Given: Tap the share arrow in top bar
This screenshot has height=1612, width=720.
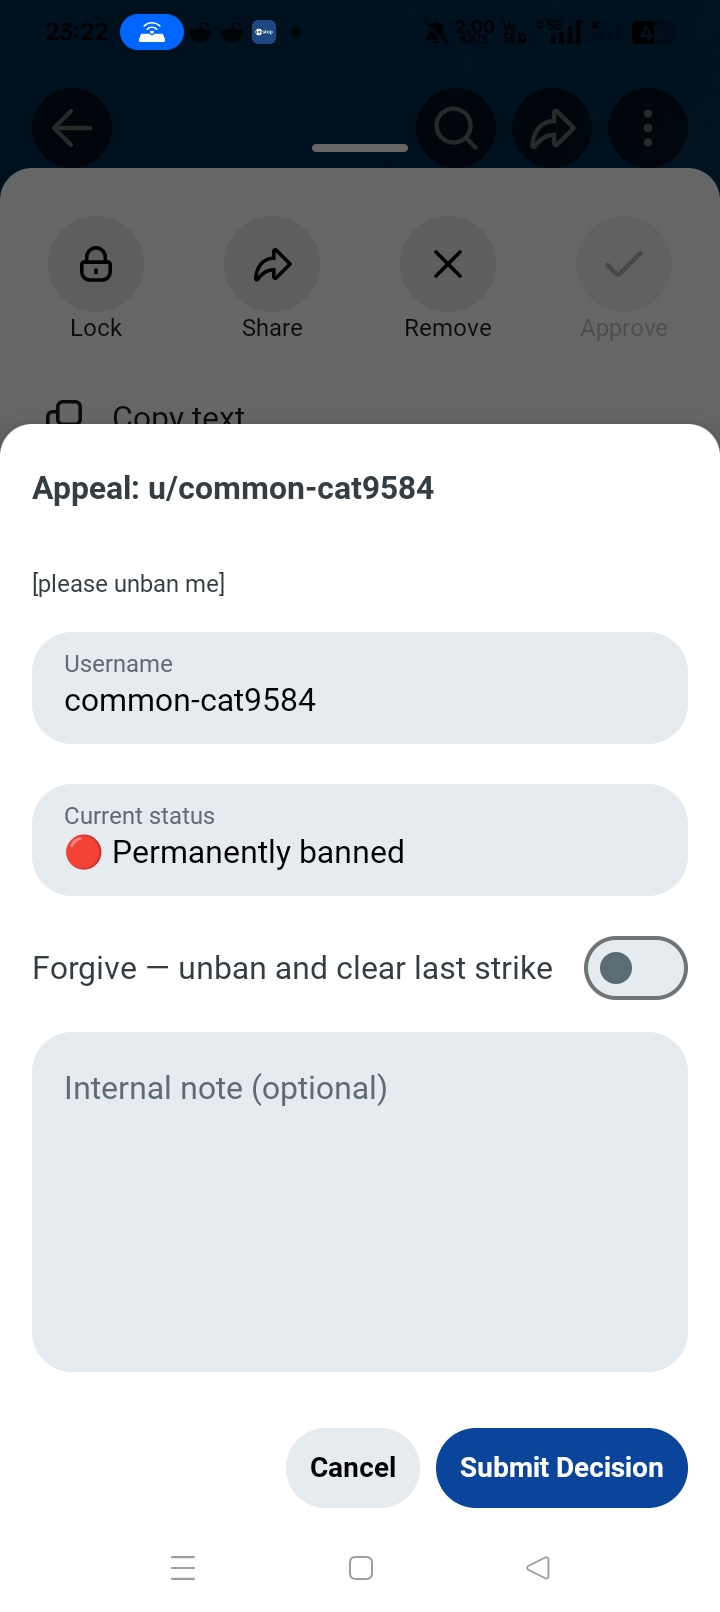Looking at the screenshot, I should [x=552, y=128].
